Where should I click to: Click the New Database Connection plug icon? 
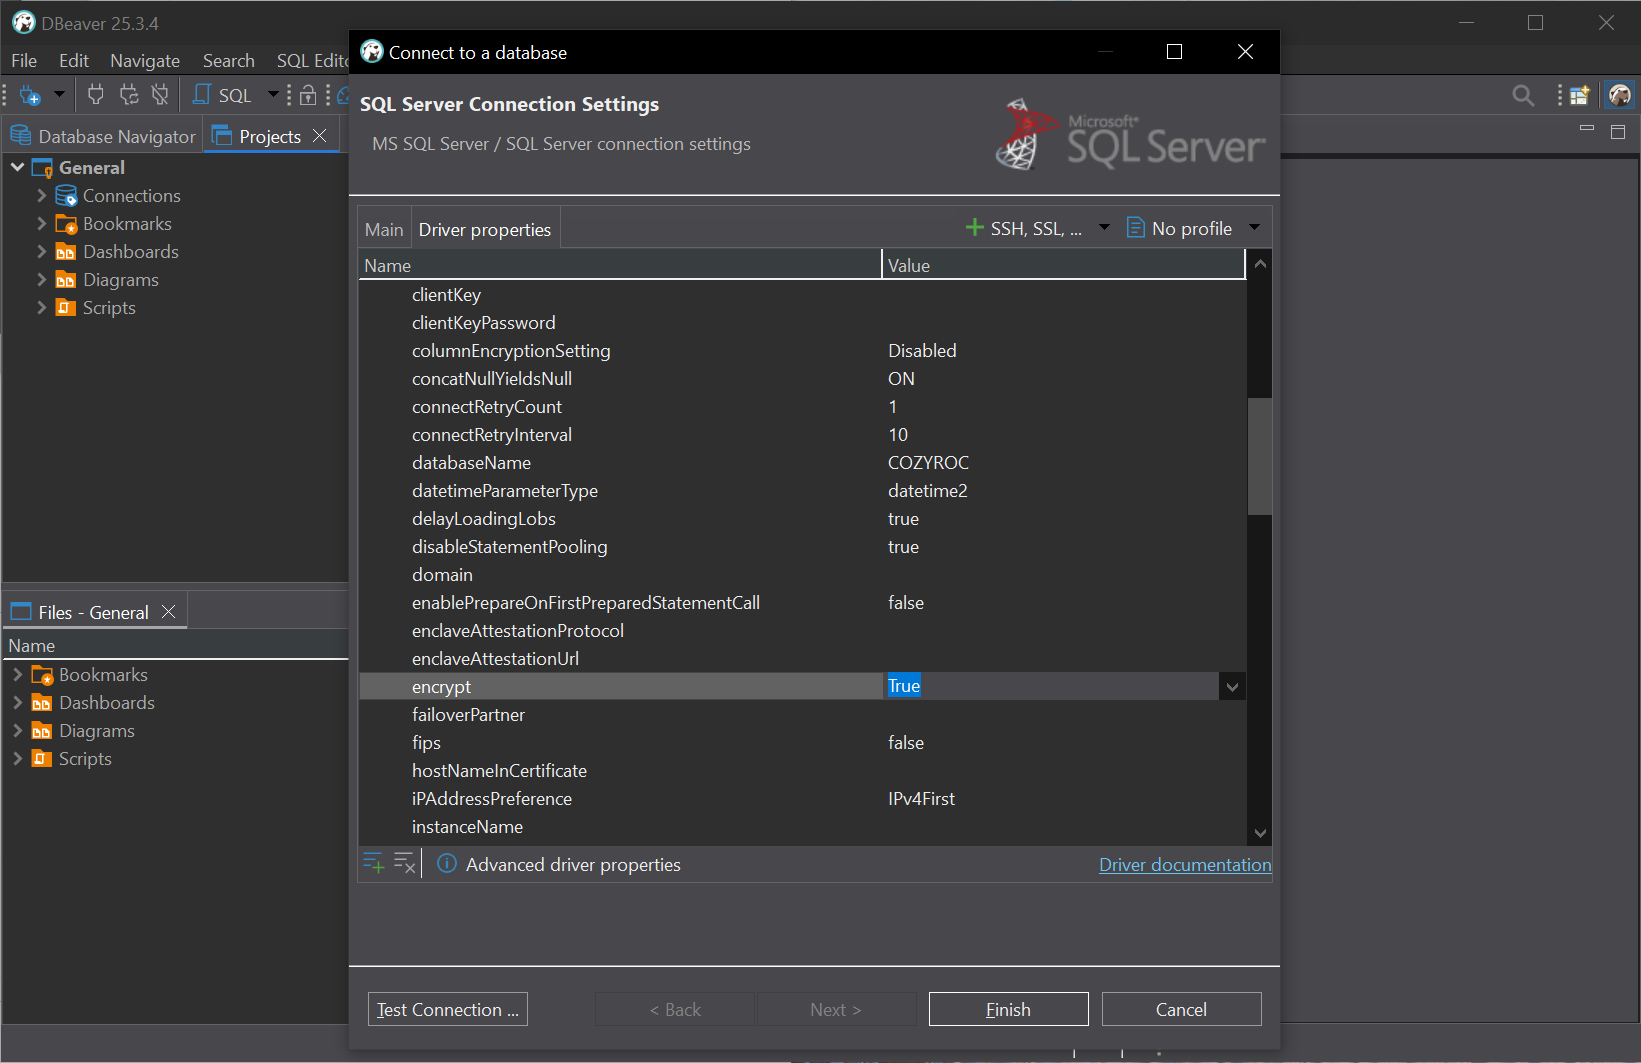pos(29,95)
